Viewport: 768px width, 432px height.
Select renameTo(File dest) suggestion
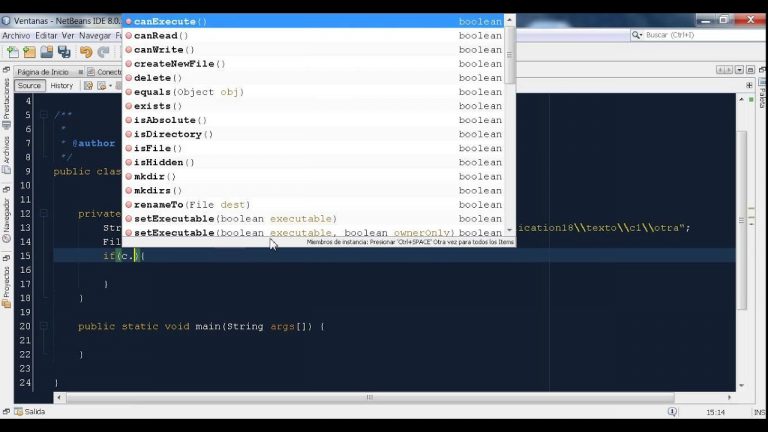[313, 205]
